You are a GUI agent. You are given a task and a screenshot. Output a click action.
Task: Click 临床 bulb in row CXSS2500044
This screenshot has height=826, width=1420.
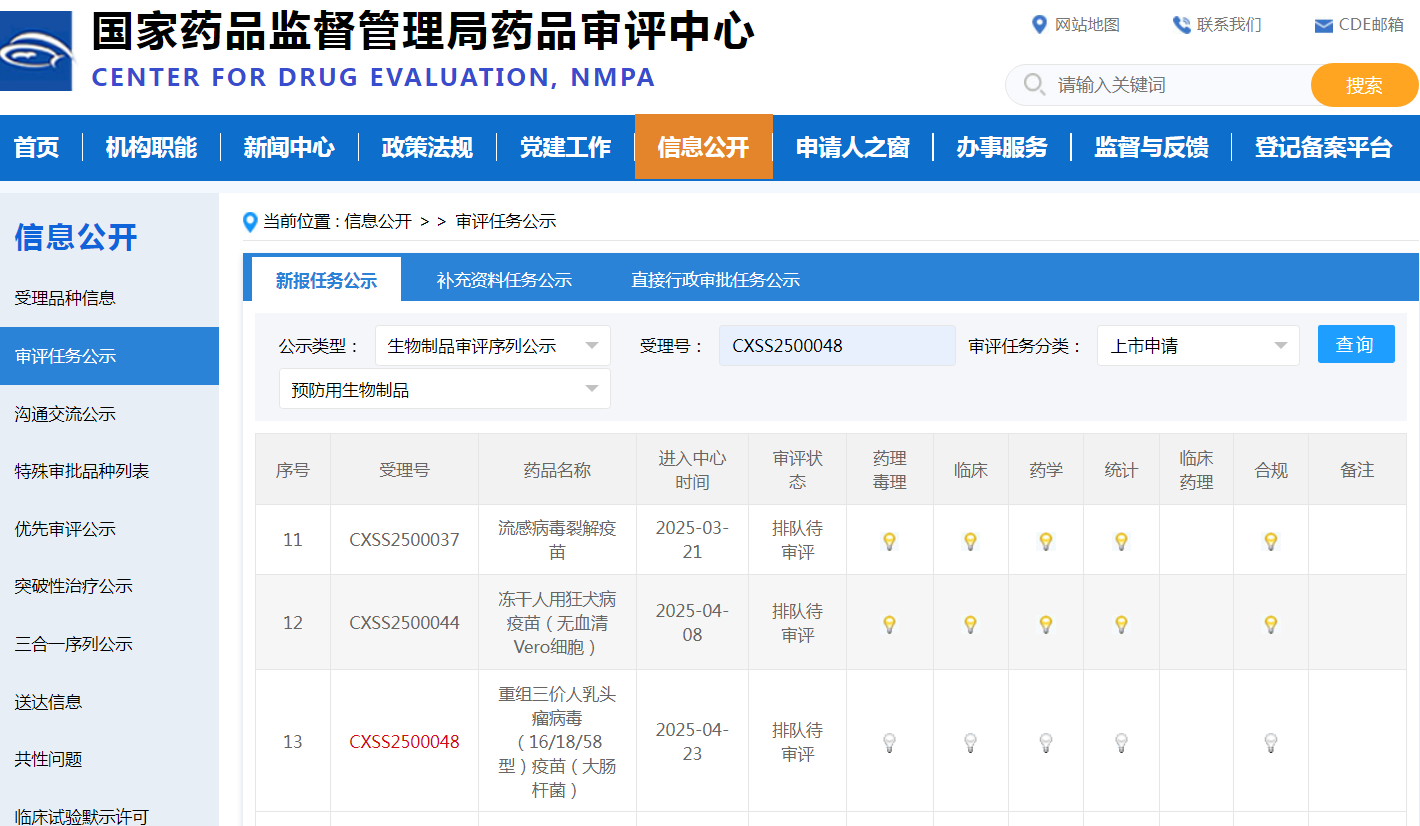[970, 624]
